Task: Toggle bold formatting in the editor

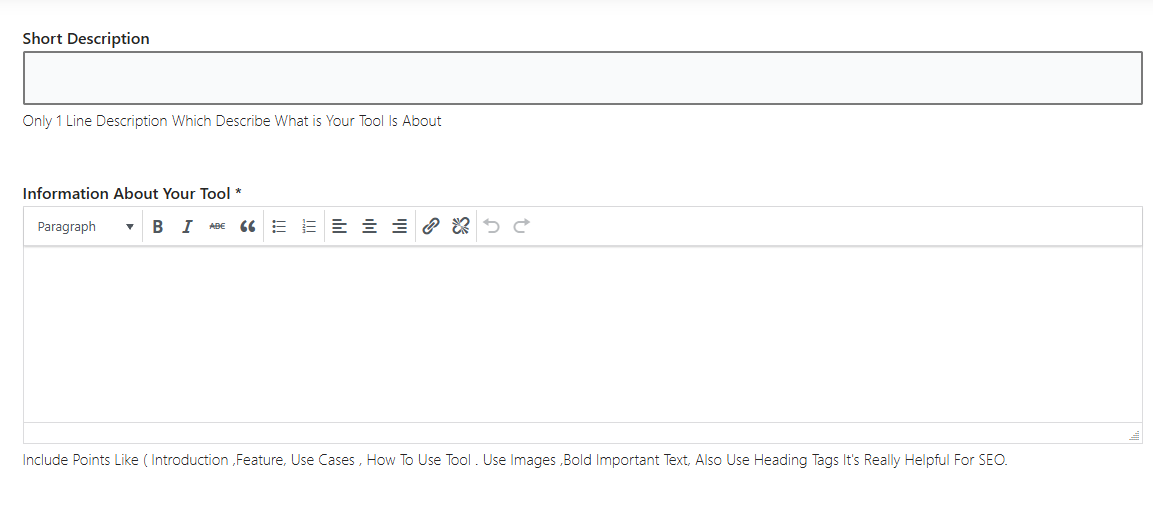Action: point(157,226)
